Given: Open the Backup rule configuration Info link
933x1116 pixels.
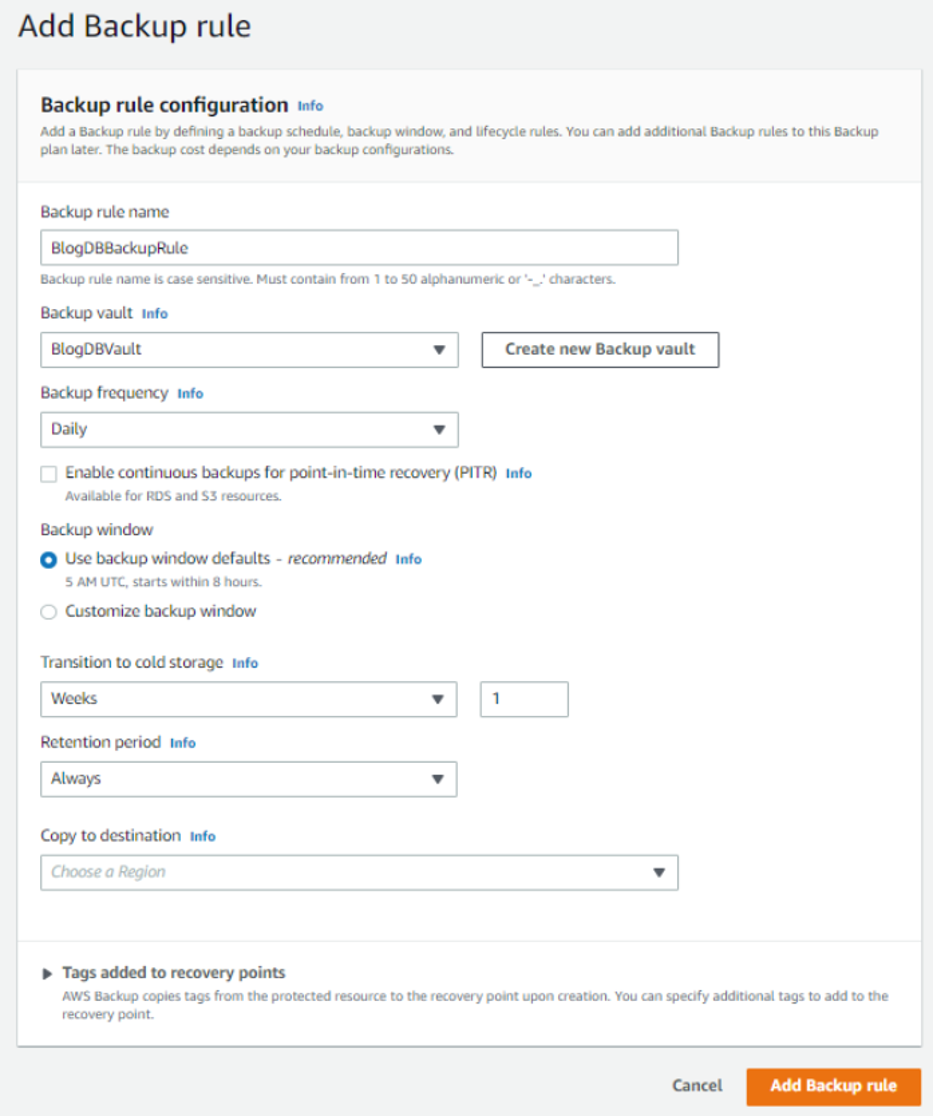Looking at the screenshot, I should (x=309, y=105).
